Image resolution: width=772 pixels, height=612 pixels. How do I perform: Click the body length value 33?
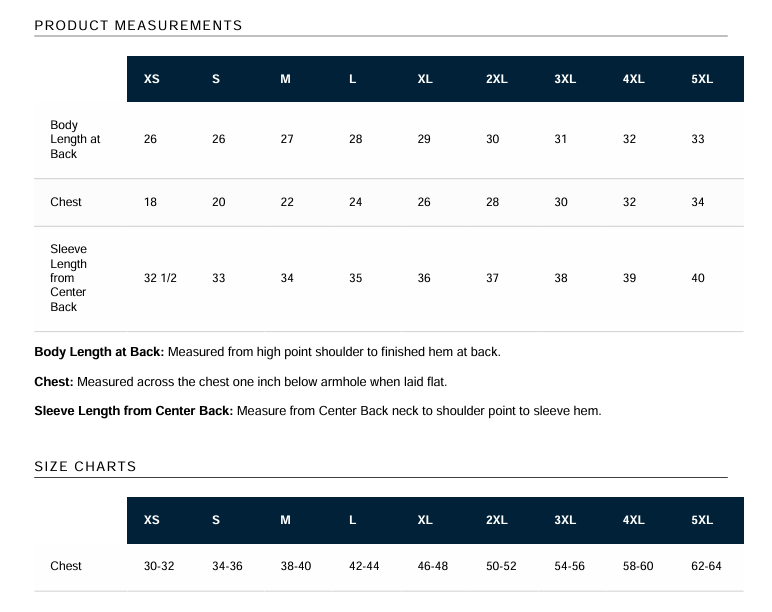coord(698,140)
